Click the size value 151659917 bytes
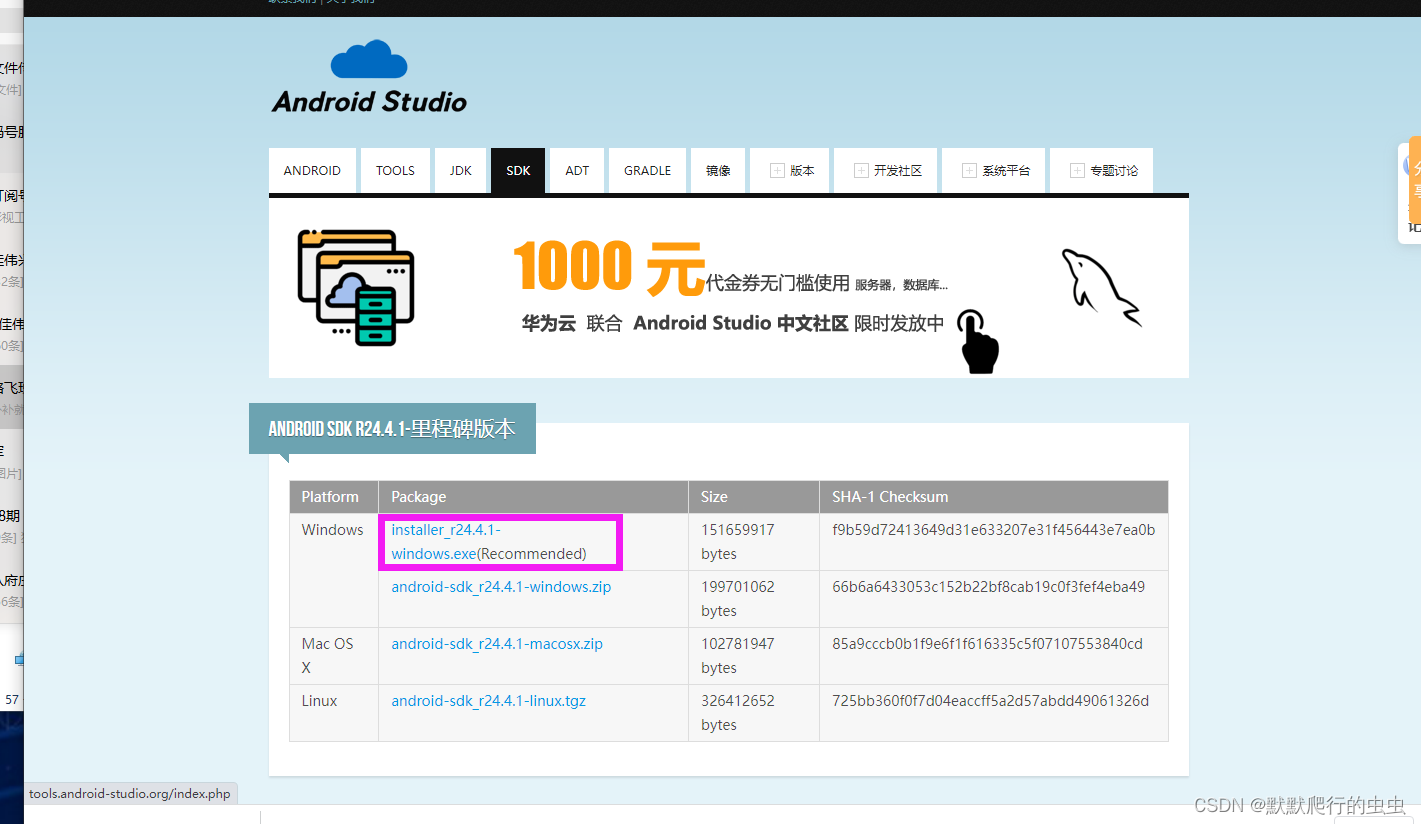Viewport: 1421px width, 824px height. click(x=738, y=542)
